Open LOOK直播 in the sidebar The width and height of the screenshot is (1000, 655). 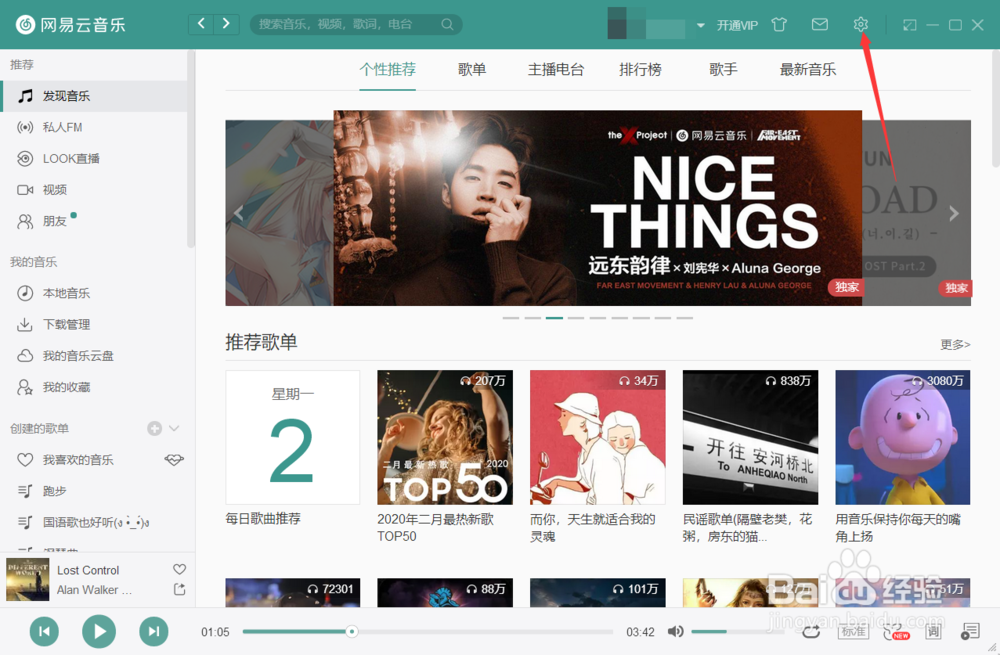pos(94,158)
